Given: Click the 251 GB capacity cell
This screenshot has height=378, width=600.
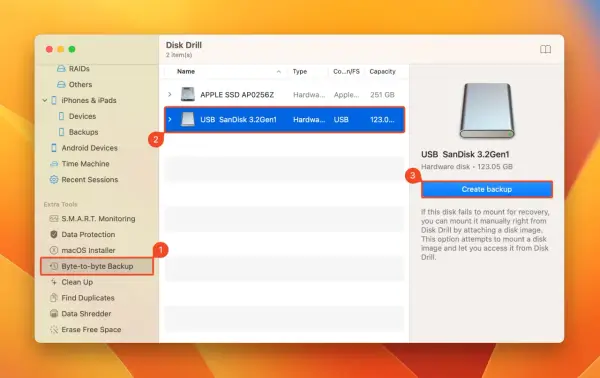Looking at the screenshot, I should [x=382, y=94].
